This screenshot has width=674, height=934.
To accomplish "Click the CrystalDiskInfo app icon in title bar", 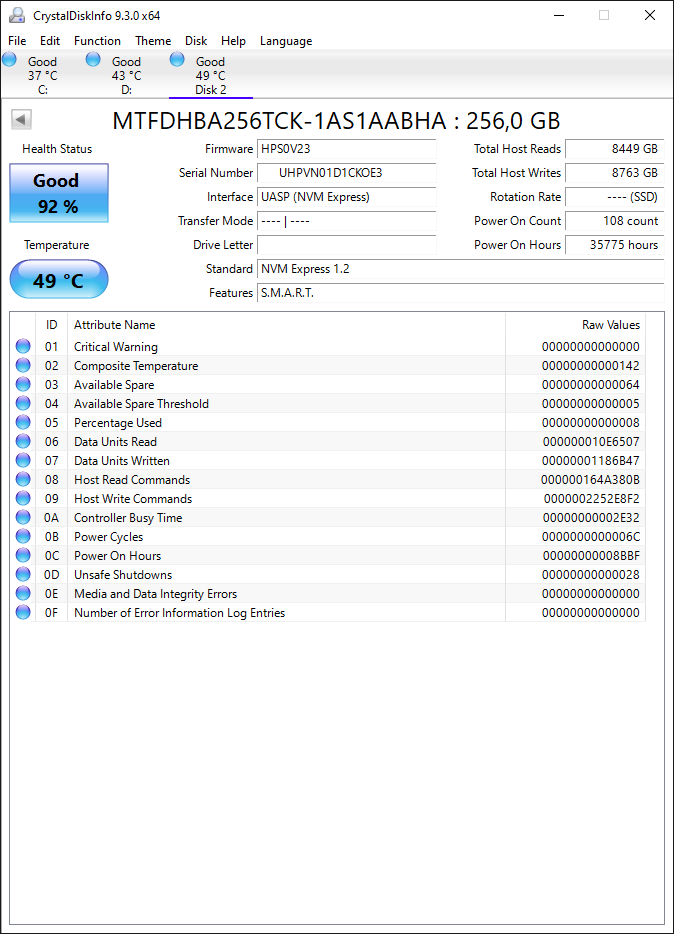I will (17, 15).
